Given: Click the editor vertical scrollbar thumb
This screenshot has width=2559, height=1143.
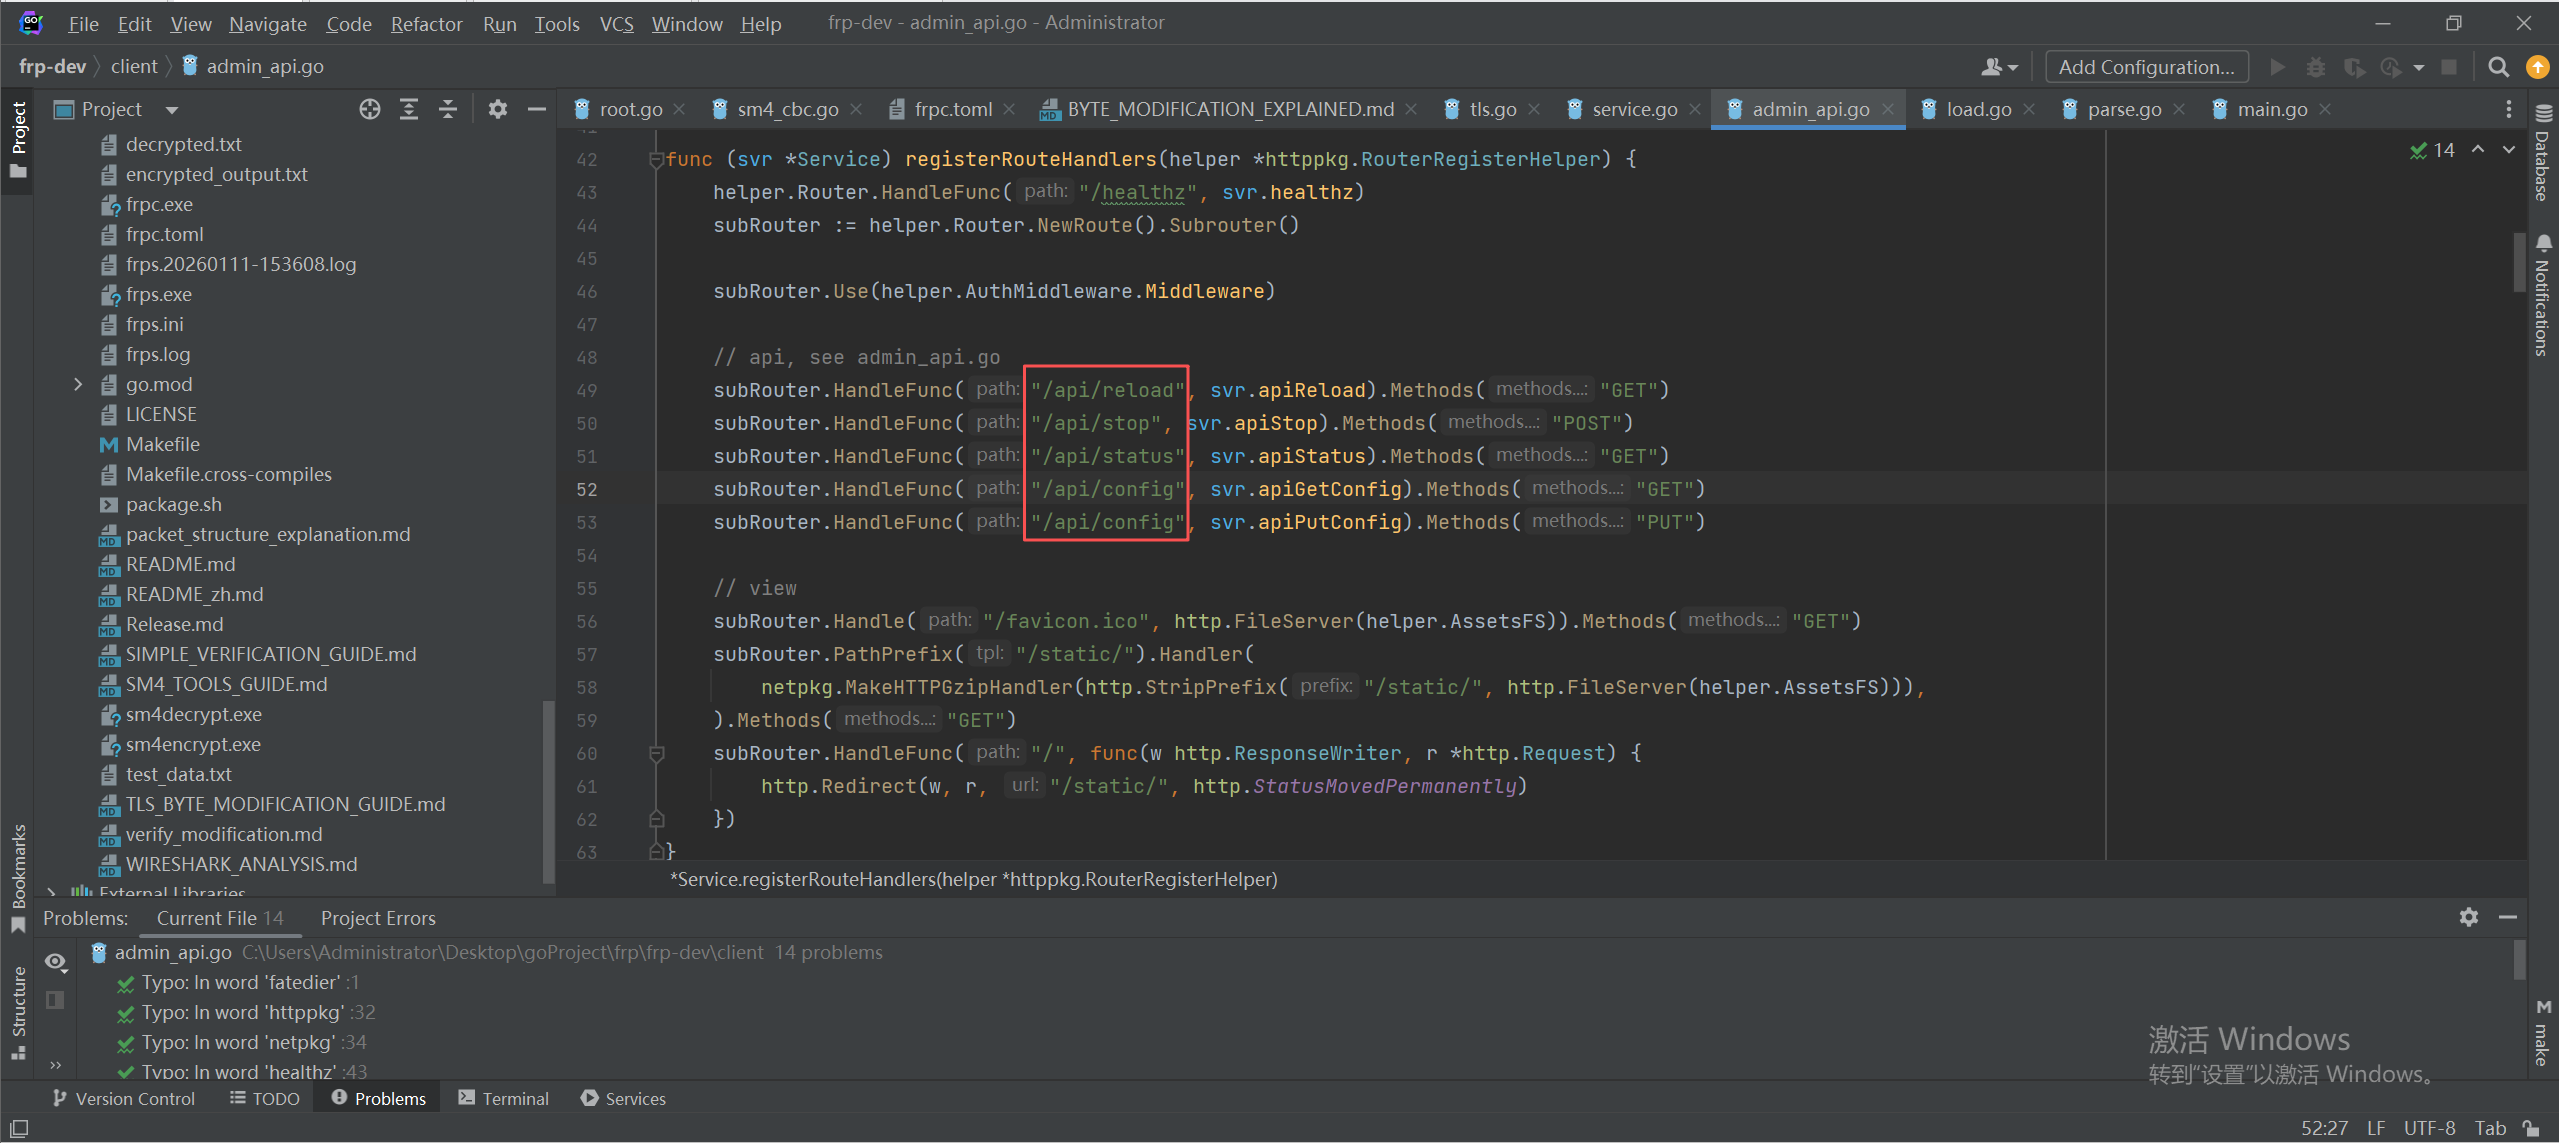Looking at the screenshot, I should pos(2518,262).
